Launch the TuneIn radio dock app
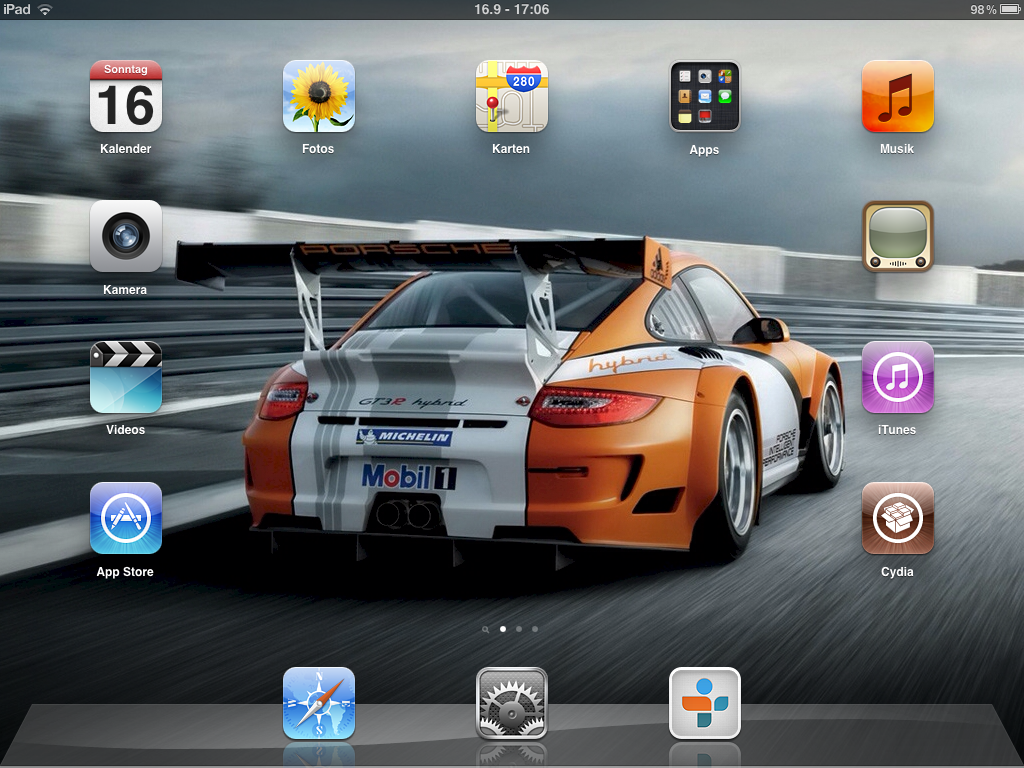This screenshot has width=1024, height=768. tap(705, 703)
